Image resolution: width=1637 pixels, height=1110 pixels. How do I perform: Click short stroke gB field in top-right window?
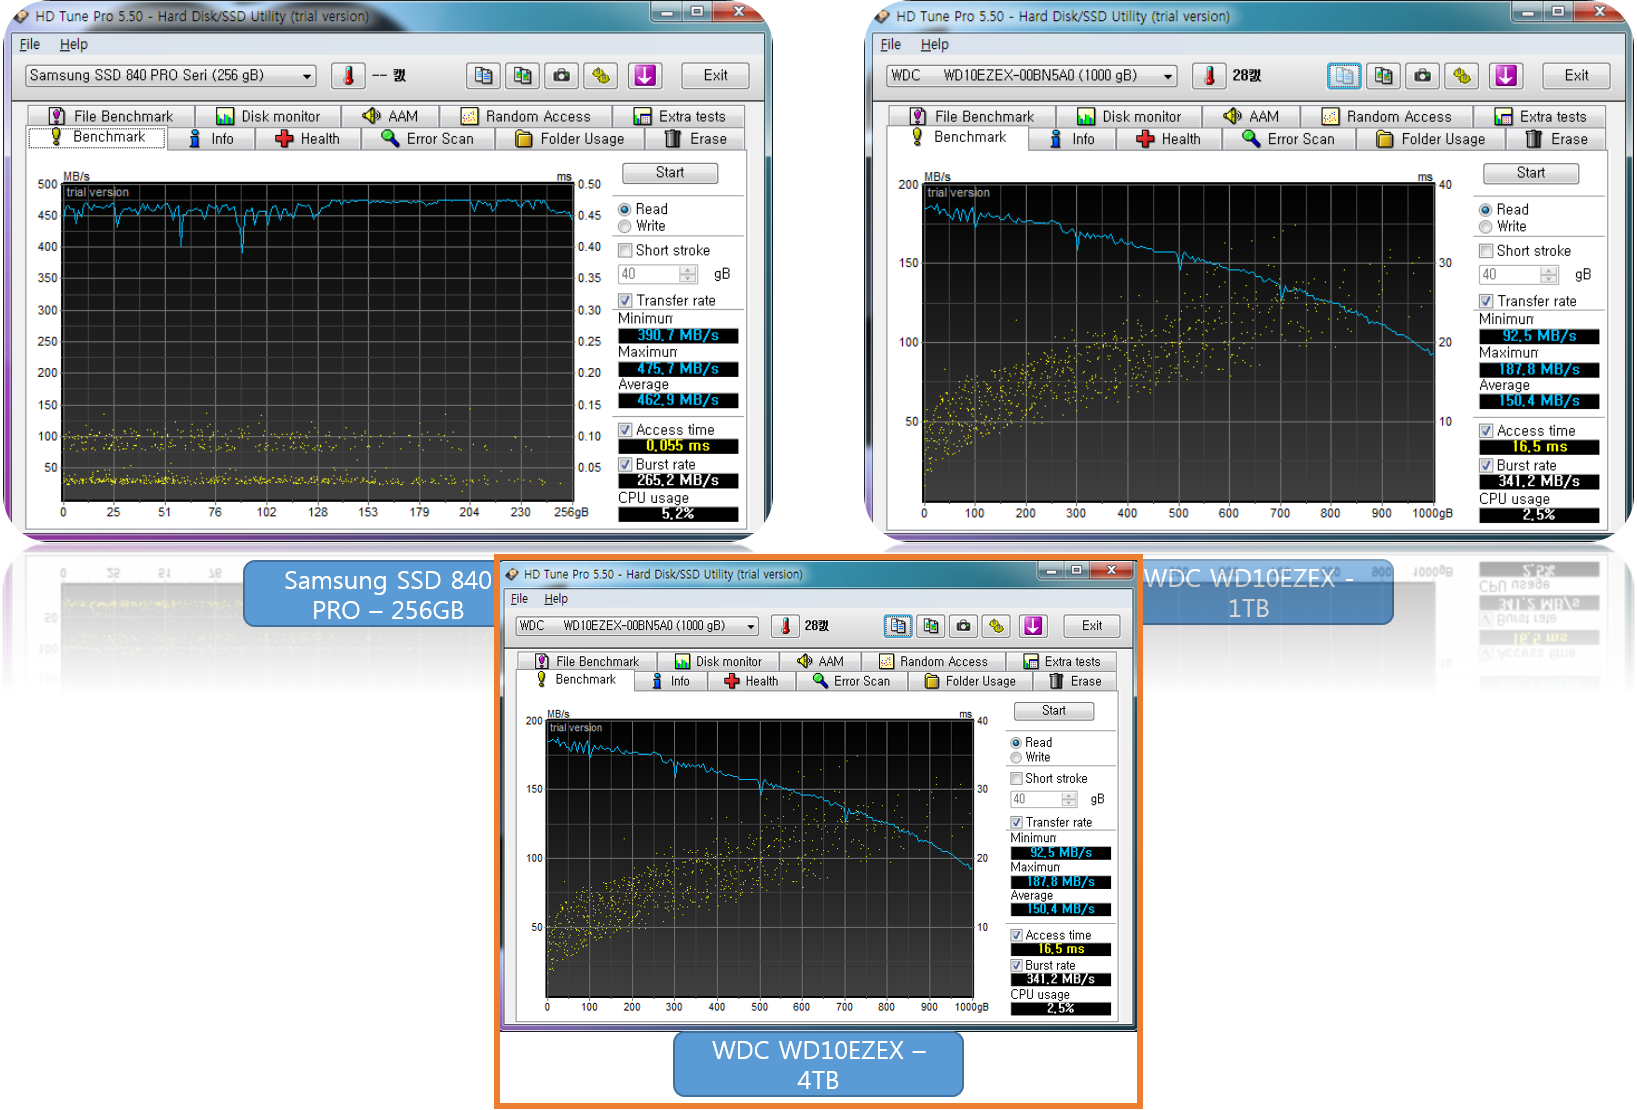tap(1508, 275)
